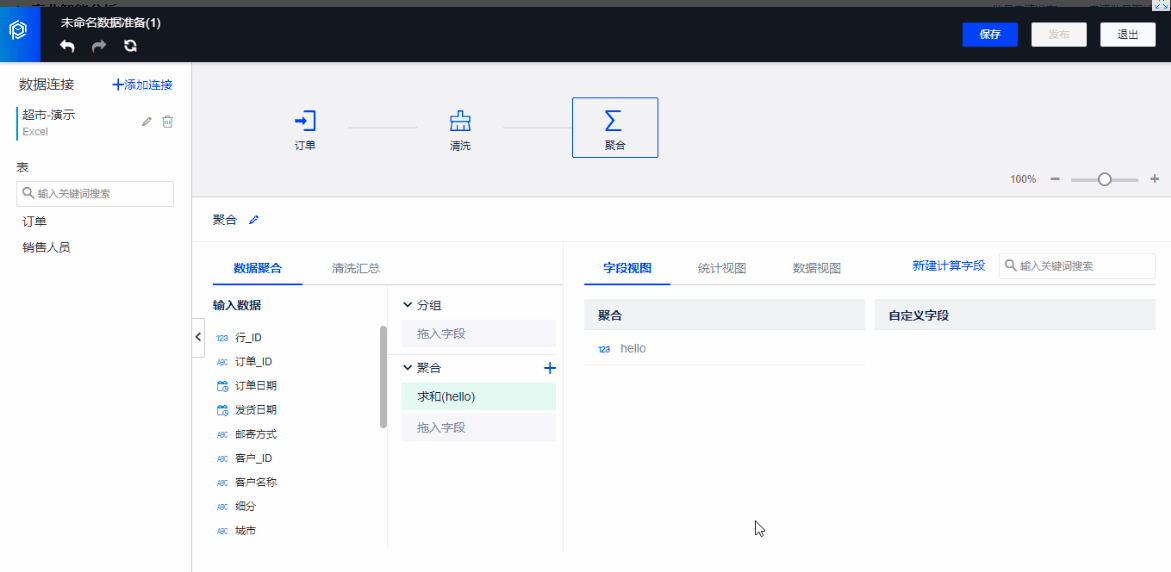
Task: Open the 数据视图 tab
Action: click(x=817, y=268)
